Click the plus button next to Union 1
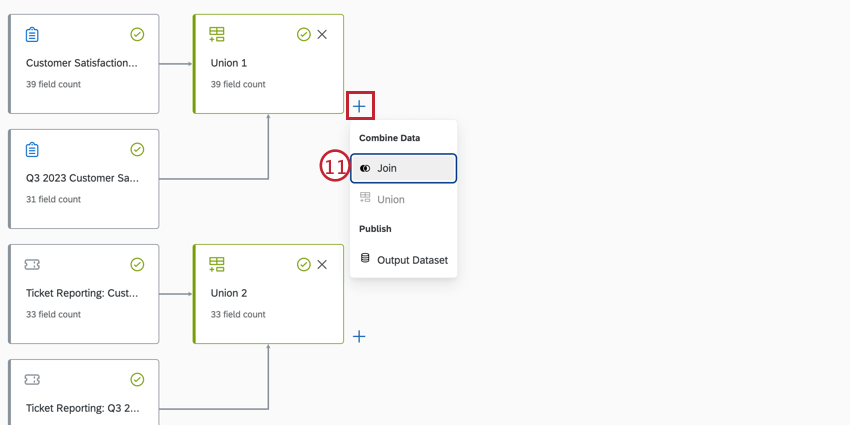Image resolution: width=850 pixels, height=425 pixels. [359, 106]
